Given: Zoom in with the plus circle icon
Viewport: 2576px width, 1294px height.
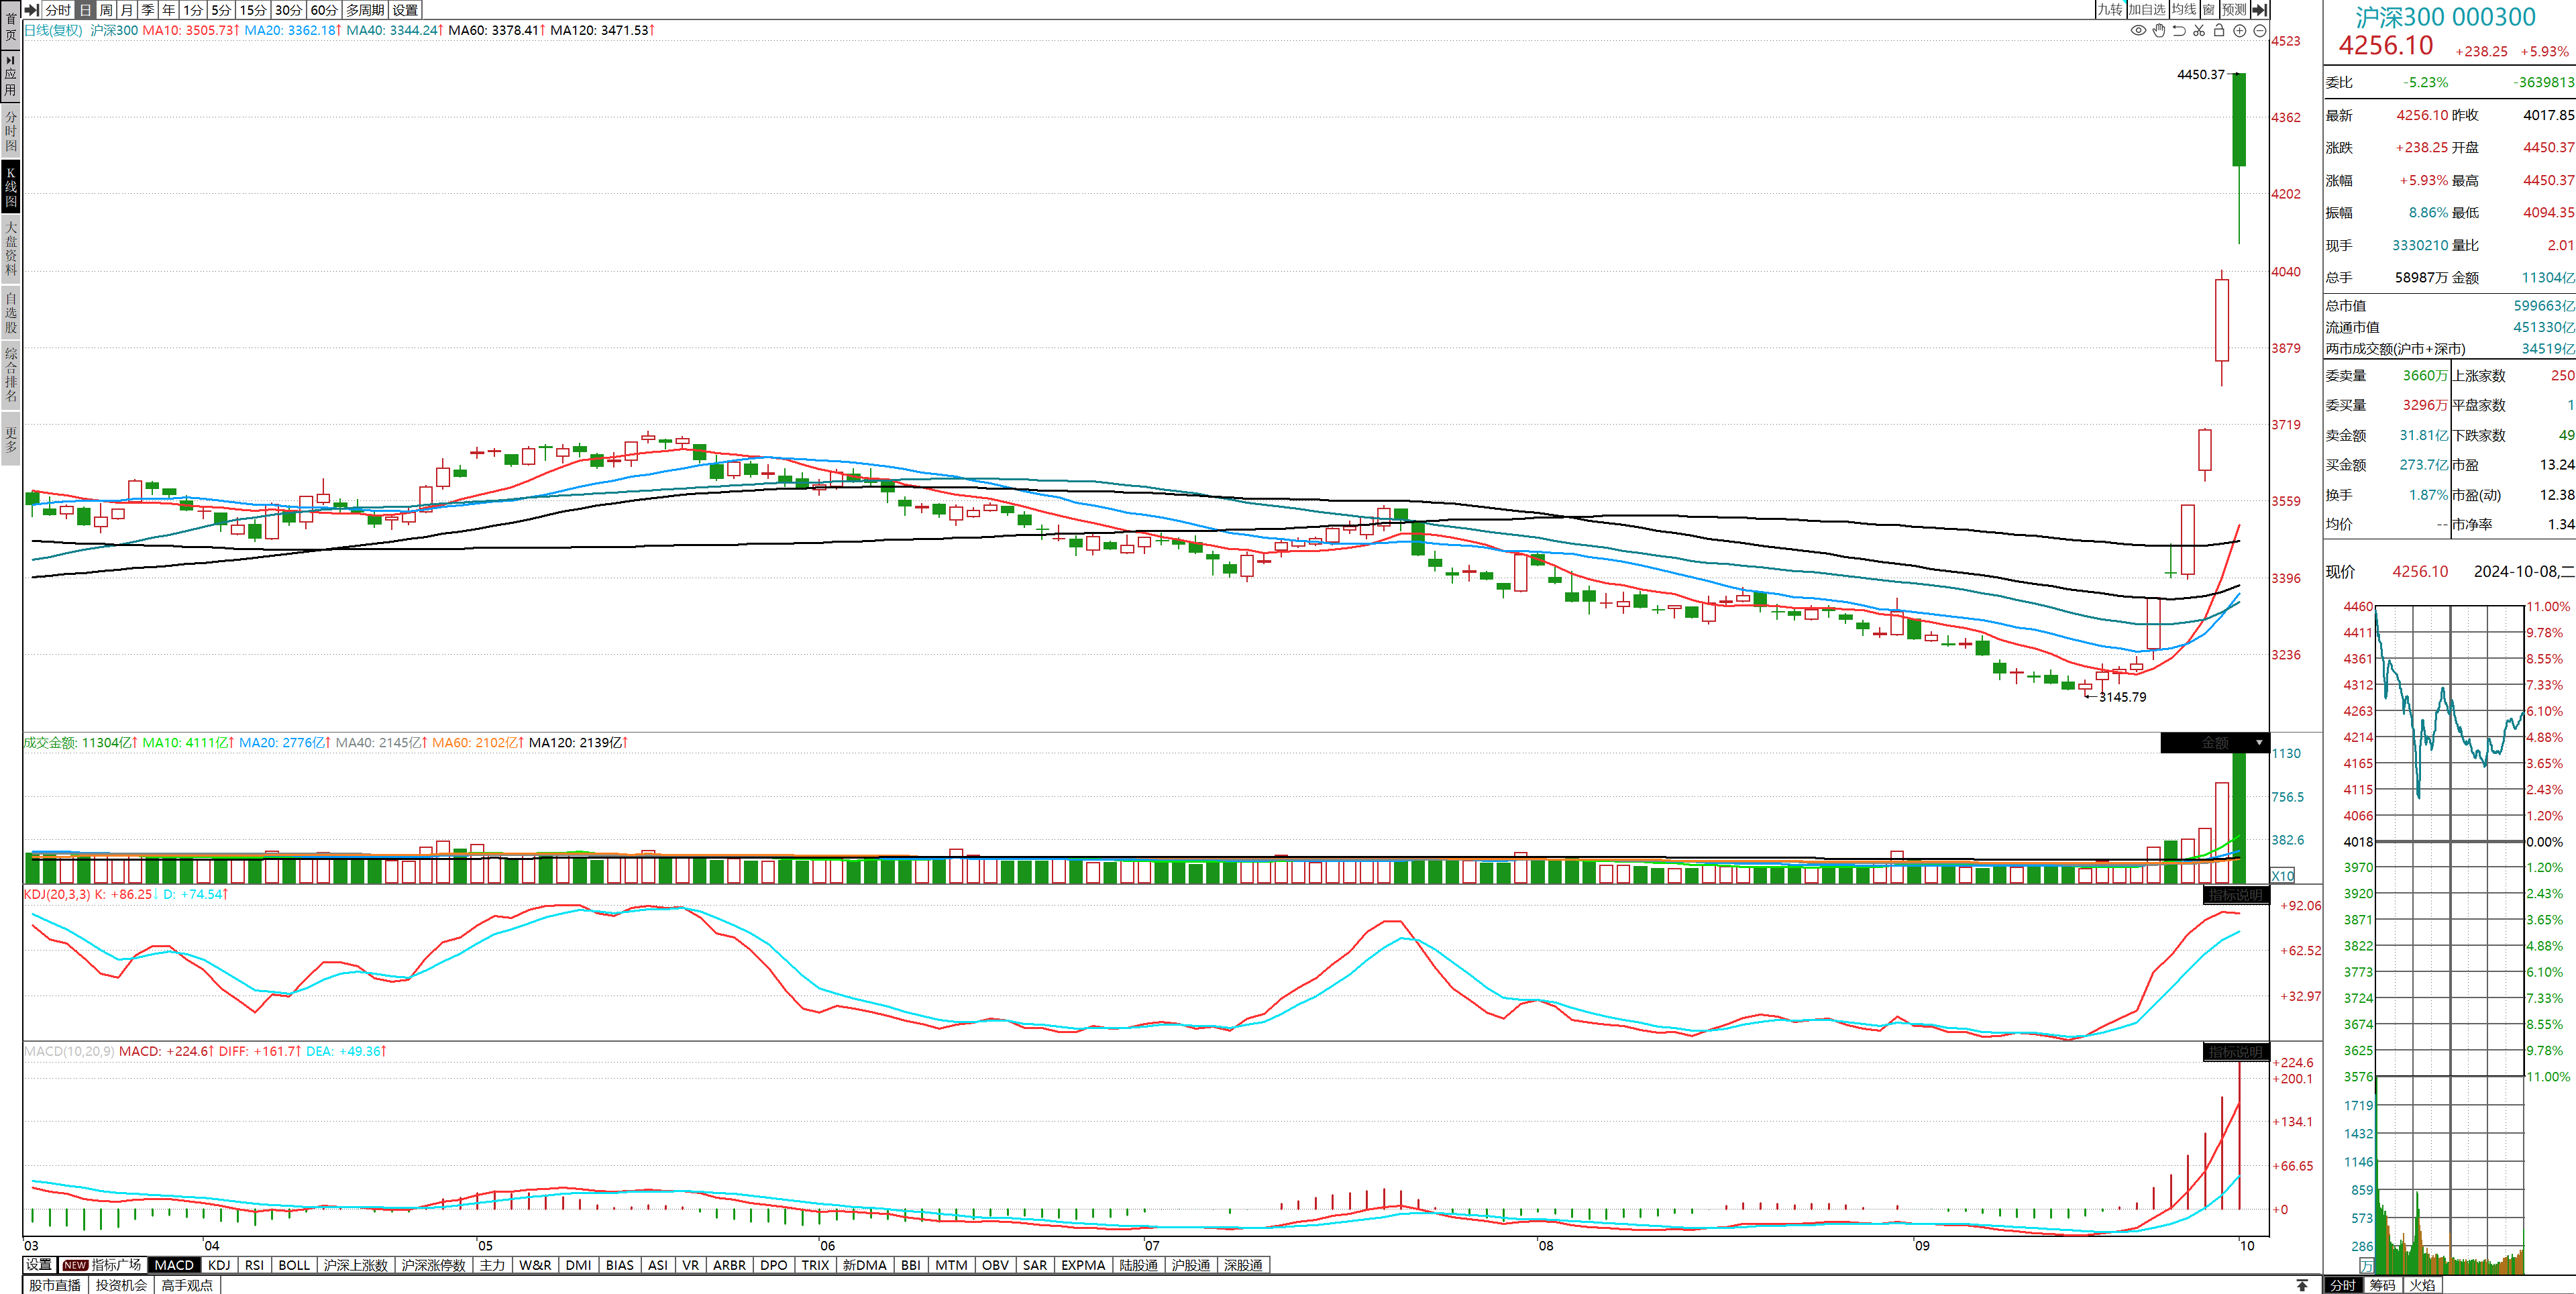Looking at the screenshot, I should 2240,30.
